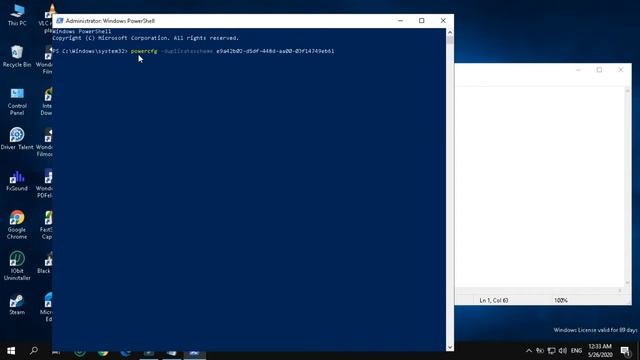
Task: Click Notepad vertical scrollbar up arrow
Action: coord(628,90)
